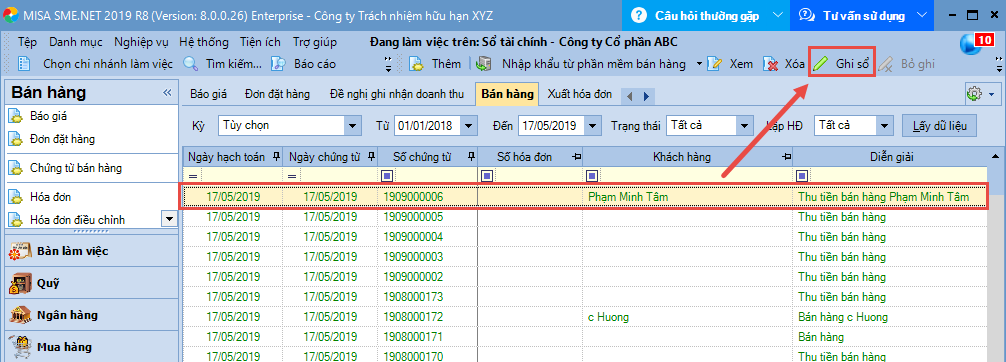Click the Xóa delete icon

pyautogui.click(x=771, y=64)
